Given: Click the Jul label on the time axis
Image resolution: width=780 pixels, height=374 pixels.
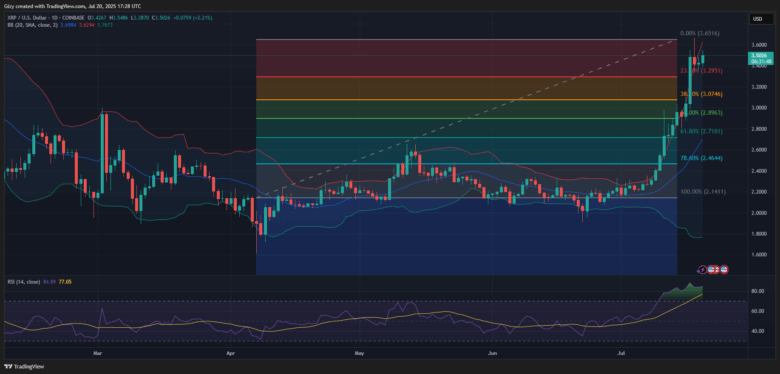Looking at the screenshot, I should pos(620,354).
